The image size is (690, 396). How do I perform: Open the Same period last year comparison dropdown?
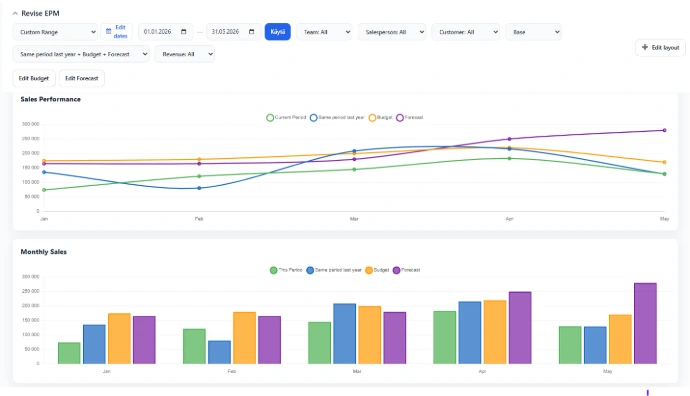(x=81, y=54)
